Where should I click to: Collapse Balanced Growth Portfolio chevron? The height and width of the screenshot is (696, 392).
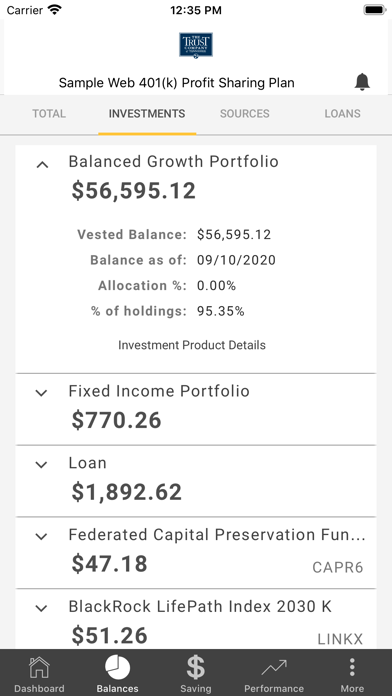pyautogui.click(x=42, y=165)
